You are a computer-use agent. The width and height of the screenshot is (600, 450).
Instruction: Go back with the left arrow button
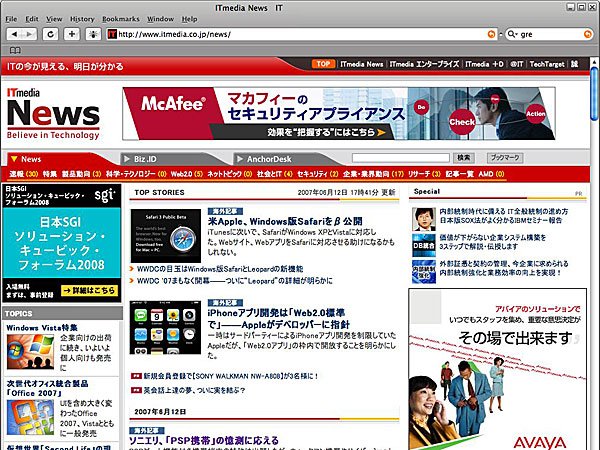15,34
